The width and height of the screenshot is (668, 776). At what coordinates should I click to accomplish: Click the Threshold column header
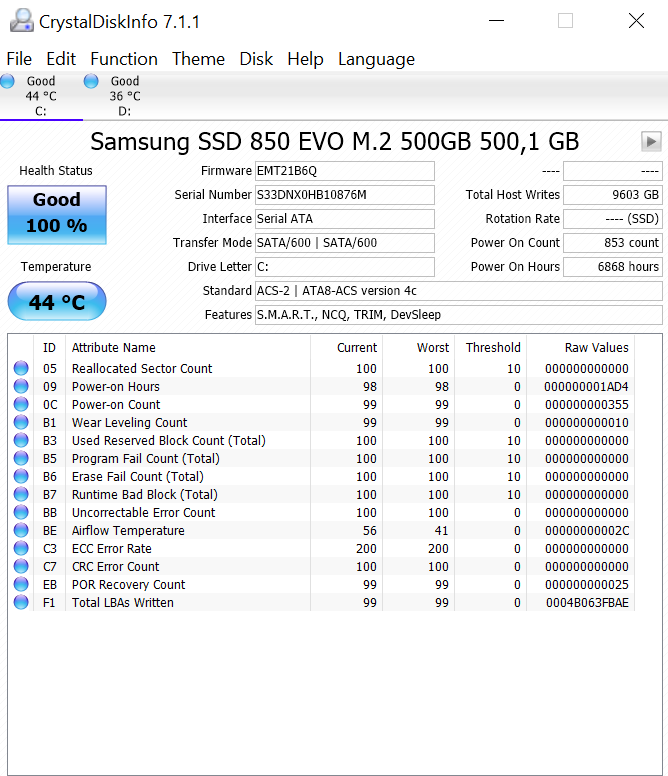click(x=490, y=347)
